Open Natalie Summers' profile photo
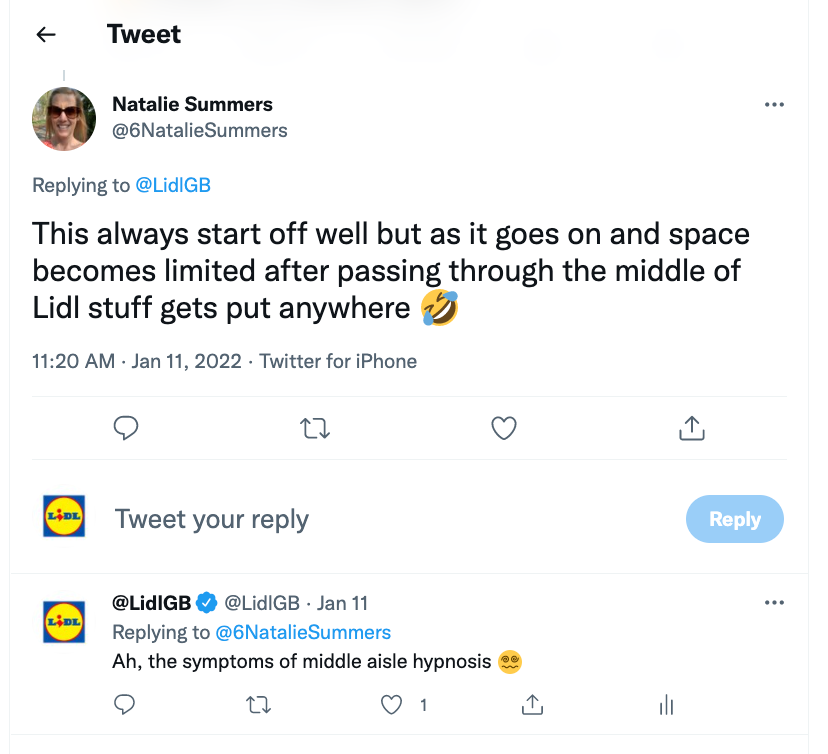 click(x=65, y=118)
